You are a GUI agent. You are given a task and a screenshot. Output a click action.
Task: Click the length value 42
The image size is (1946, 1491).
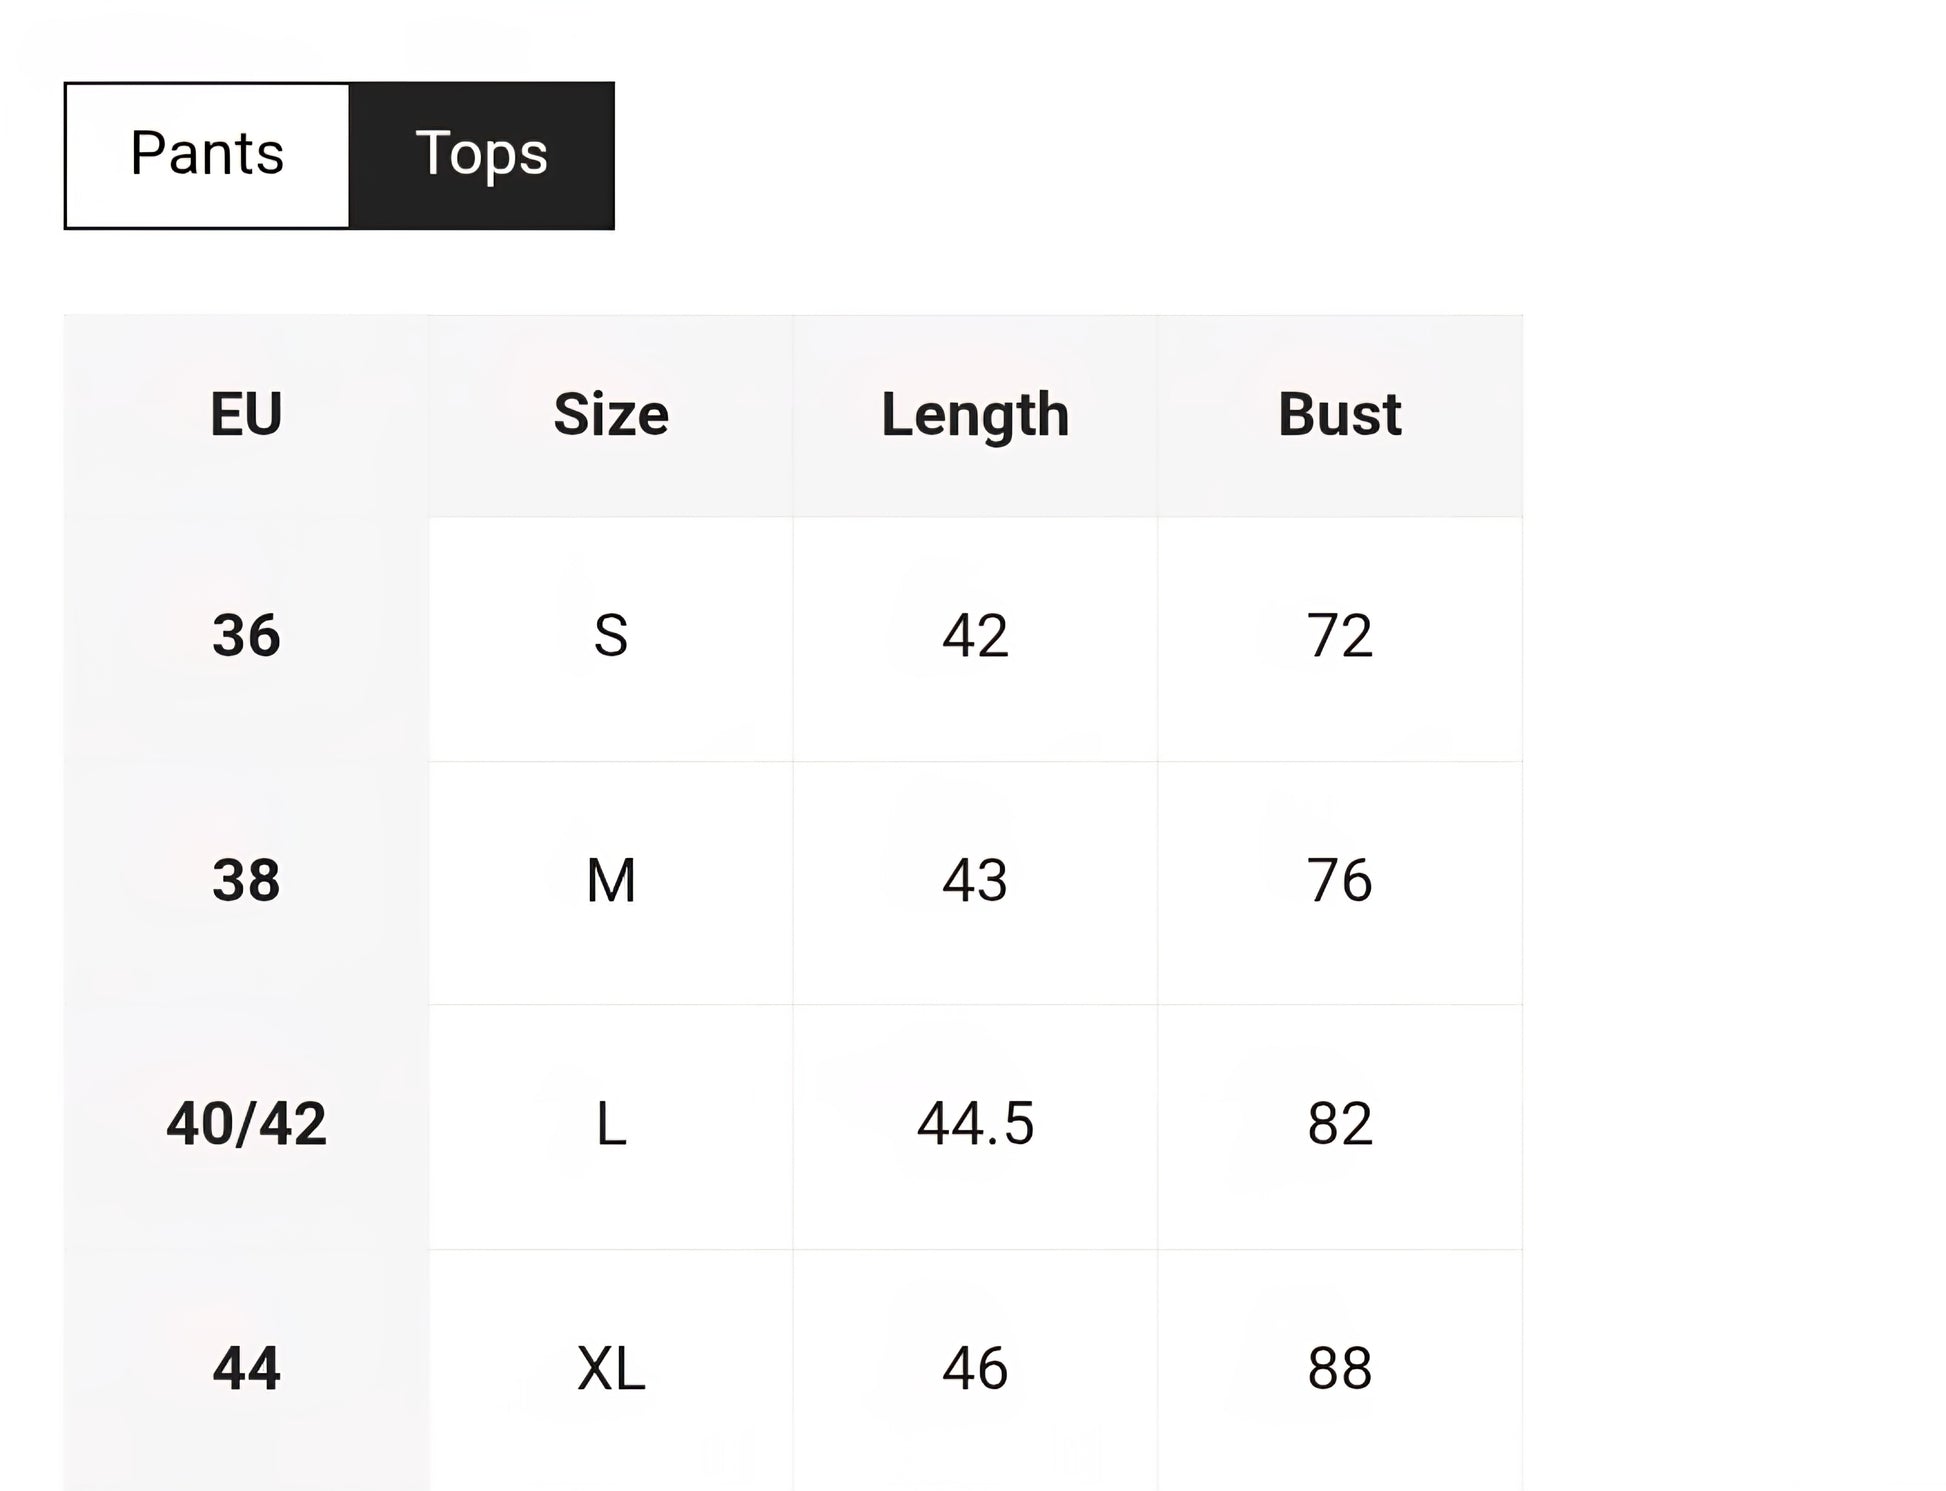pos(975,636)
